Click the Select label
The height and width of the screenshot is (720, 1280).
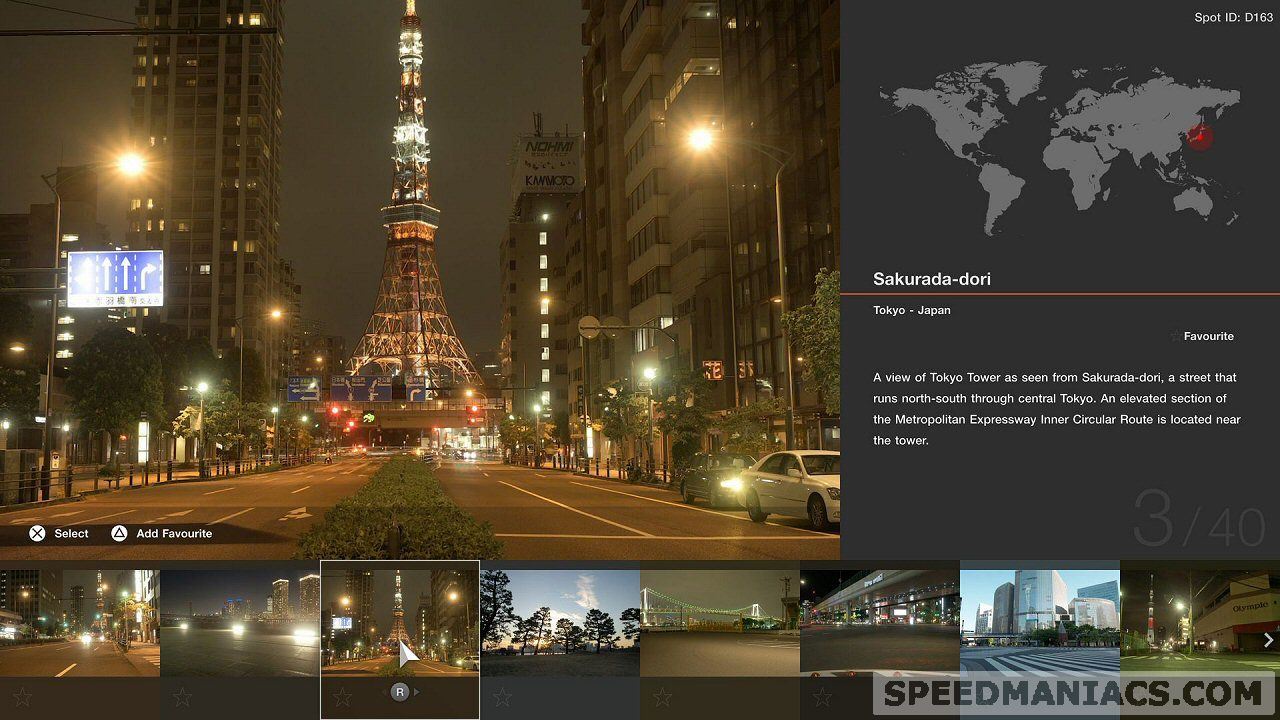71,533
